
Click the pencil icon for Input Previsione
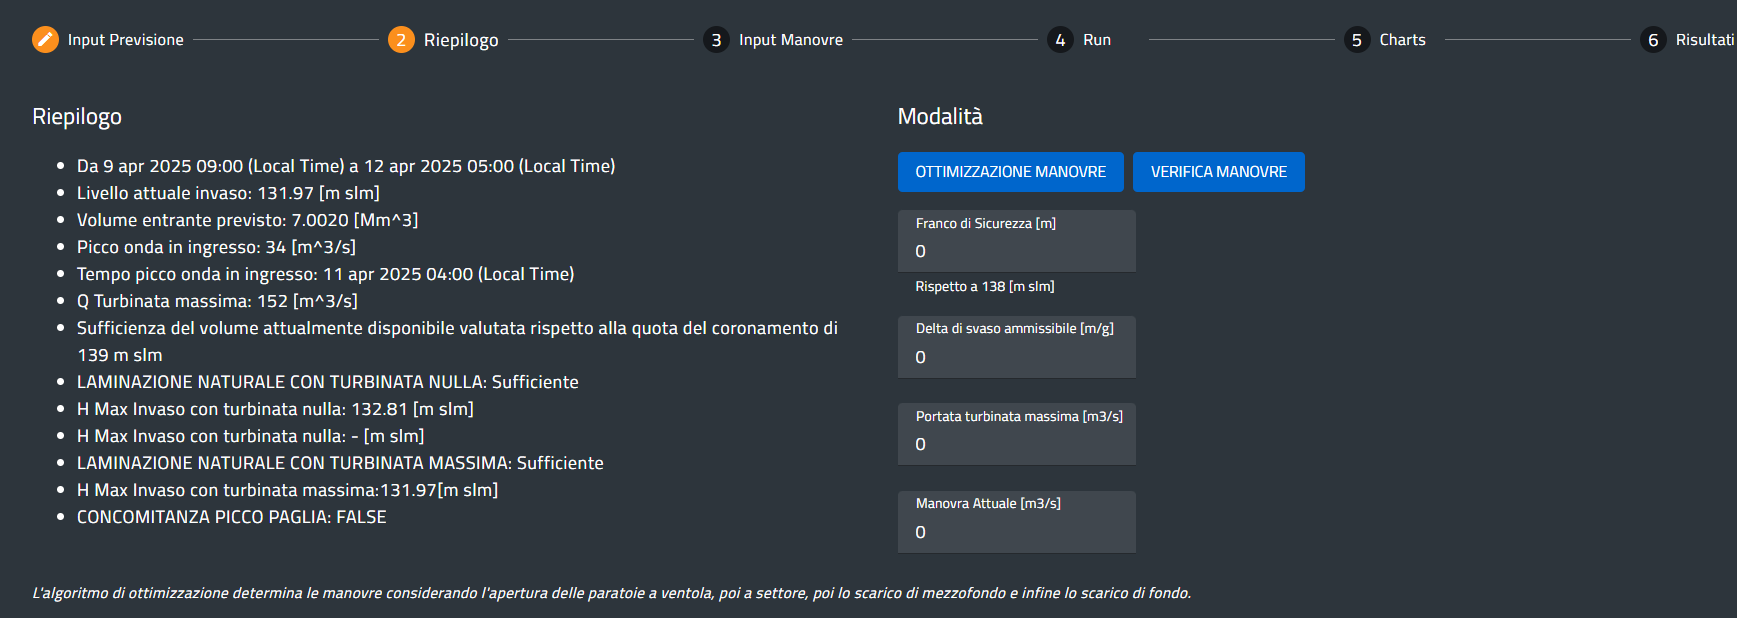(x=45, y=39)
